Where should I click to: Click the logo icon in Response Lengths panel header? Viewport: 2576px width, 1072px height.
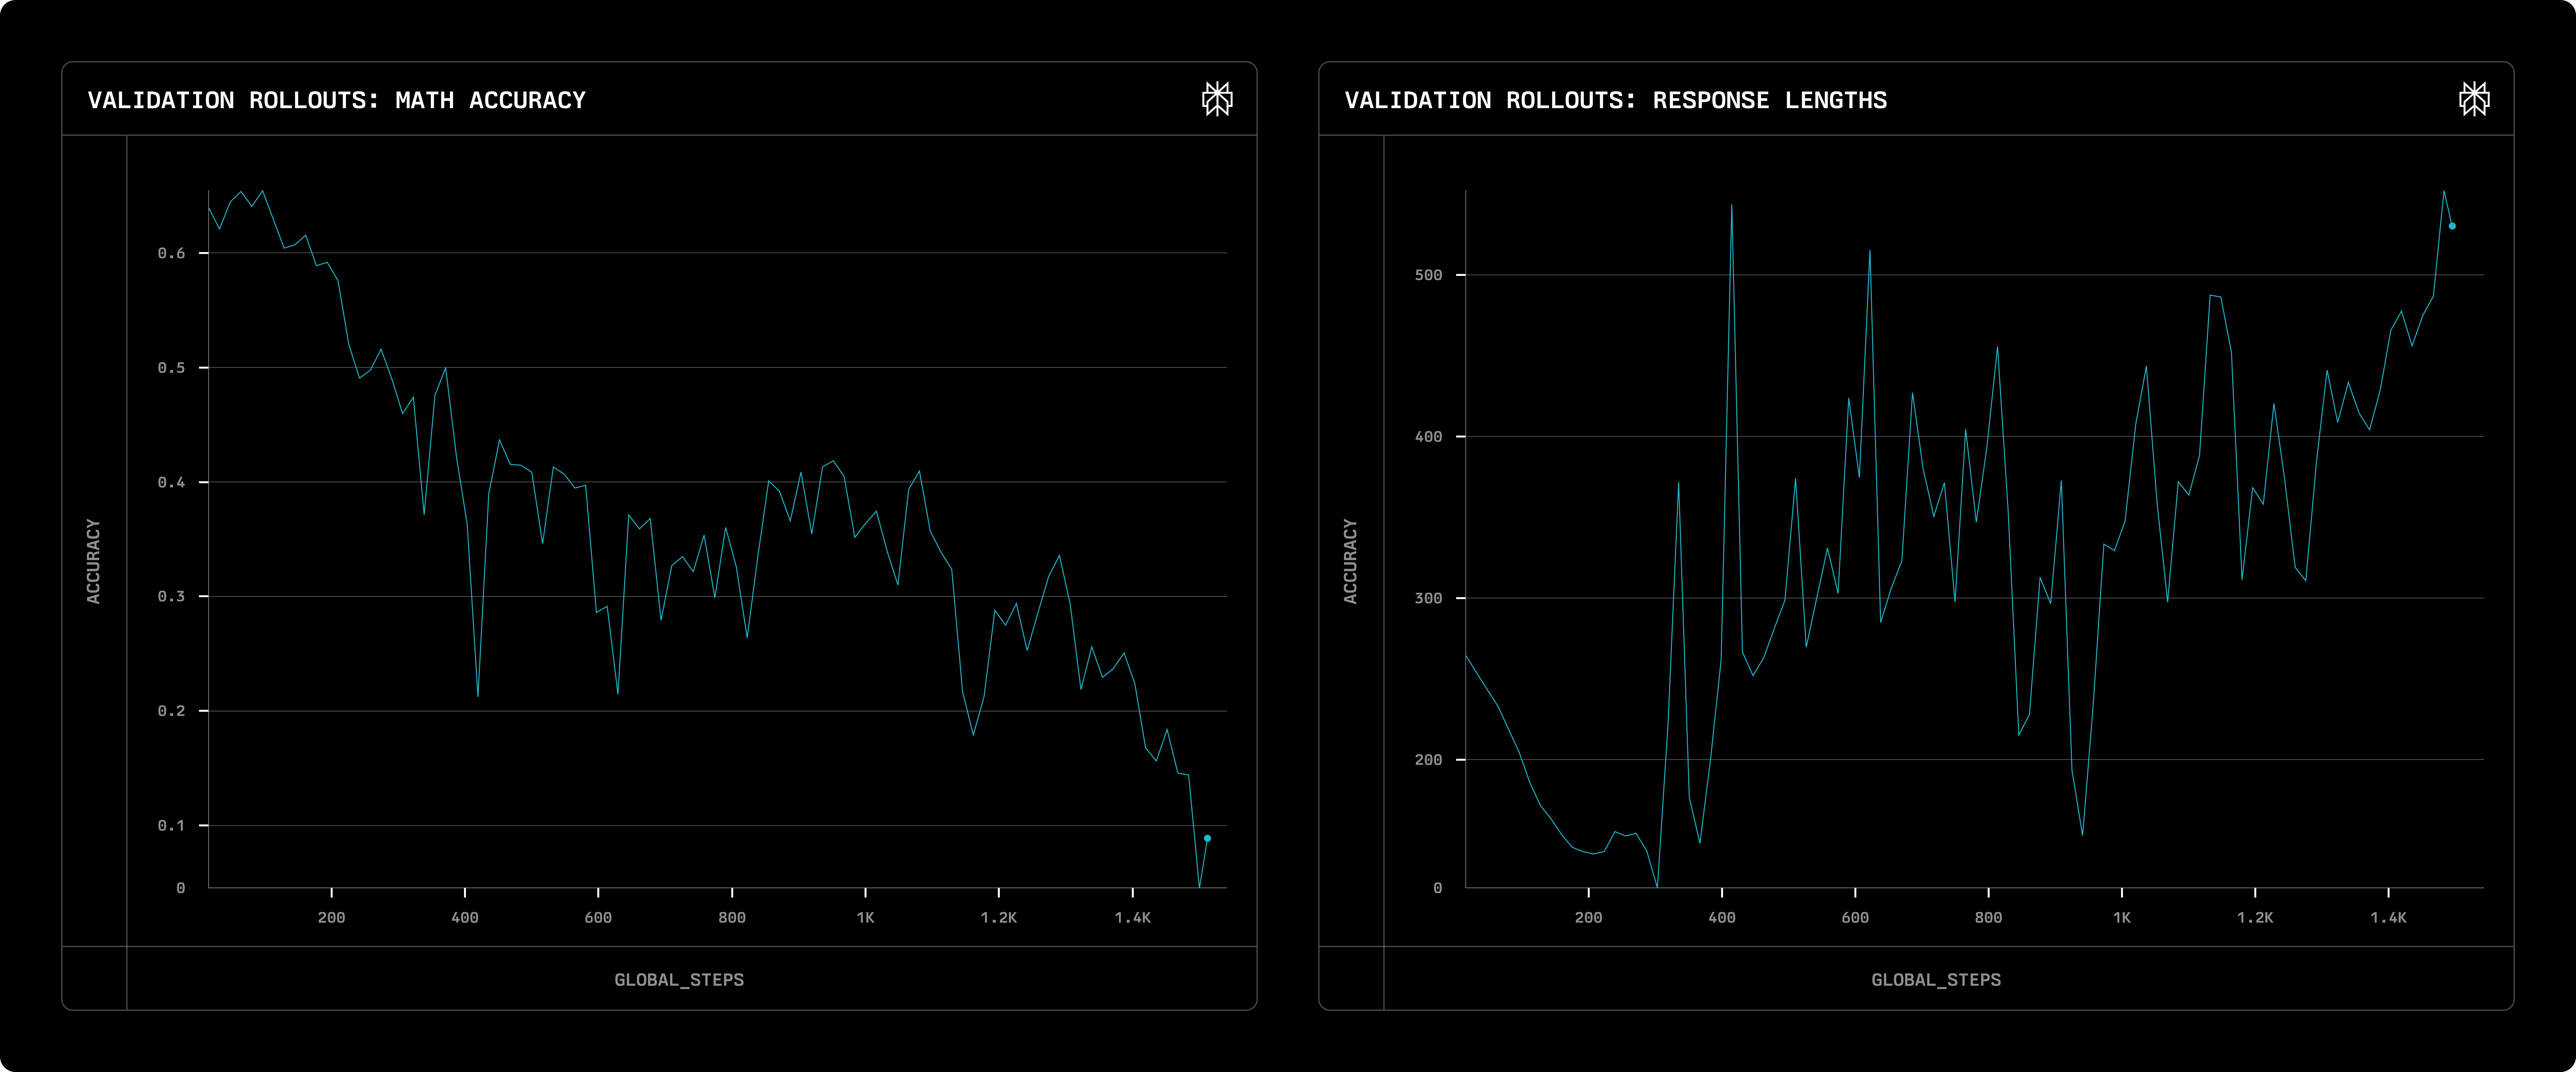tap(2474, 99)
